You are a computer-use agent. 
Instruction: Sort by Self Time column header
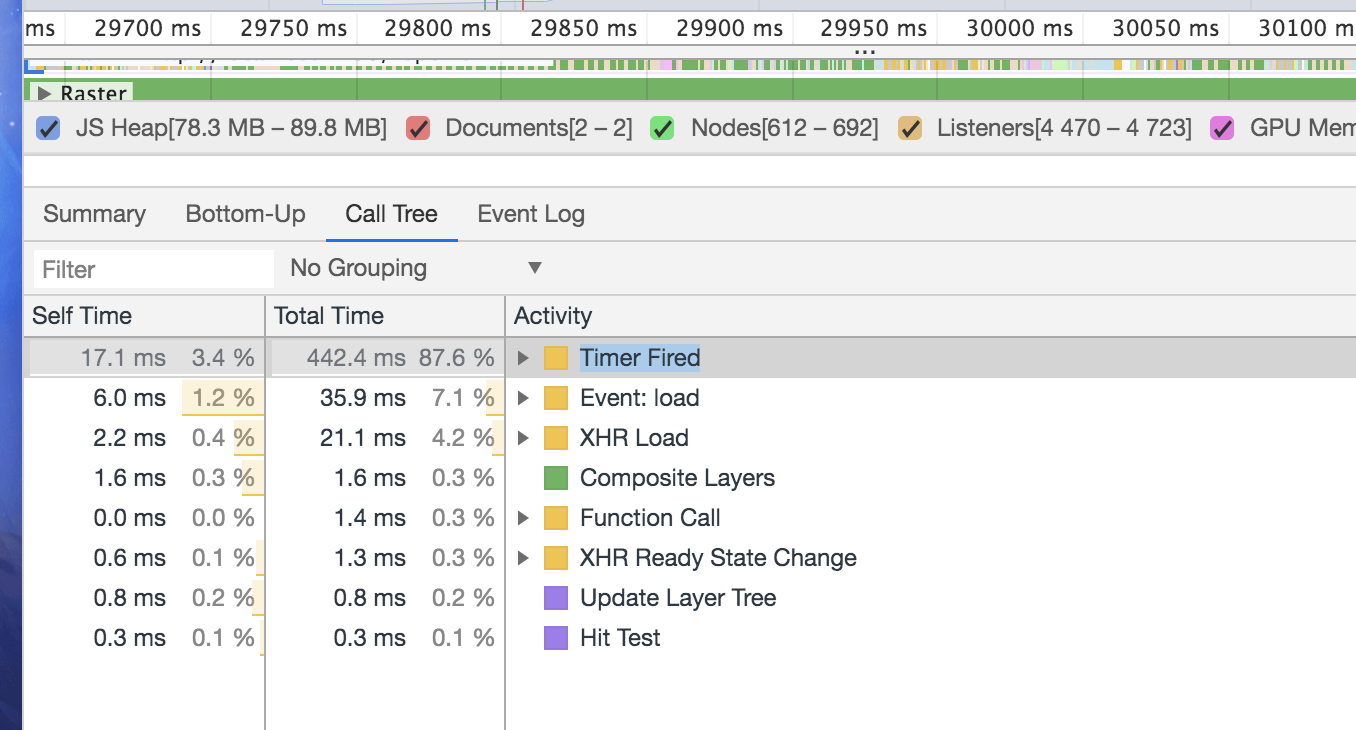82,316
